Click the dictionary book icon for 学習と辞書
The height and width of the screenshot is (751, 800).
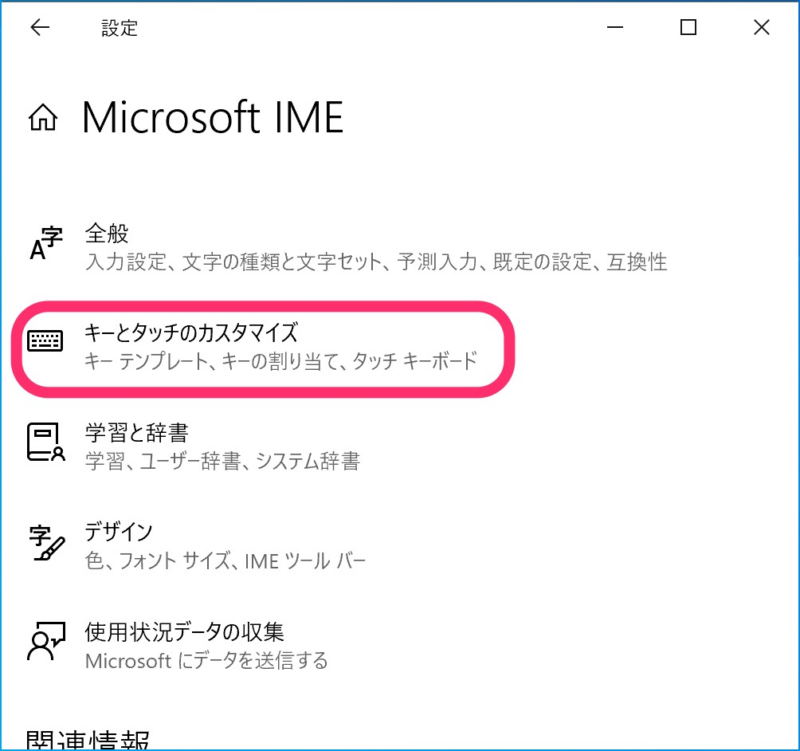46,442
